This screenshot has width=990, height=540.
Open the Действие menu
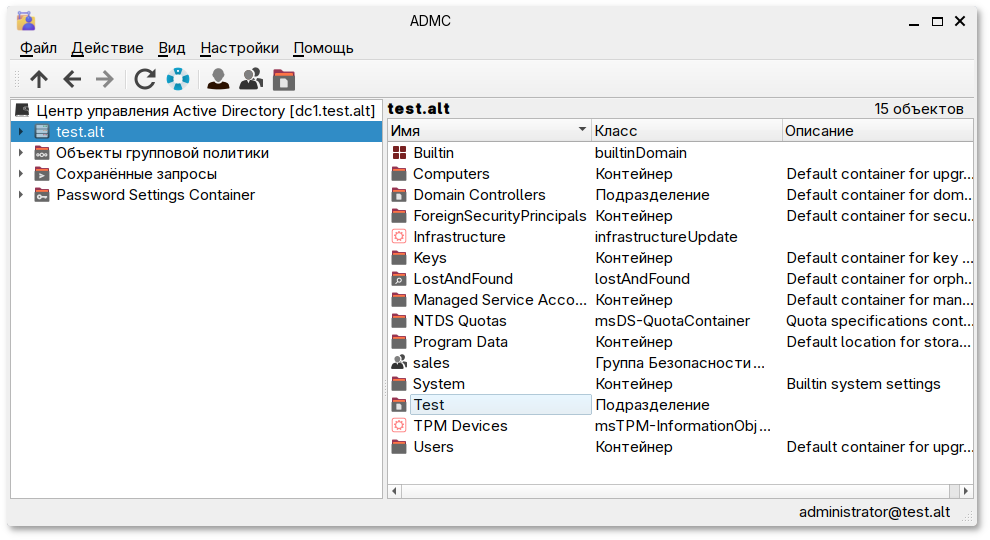point(107,48)
